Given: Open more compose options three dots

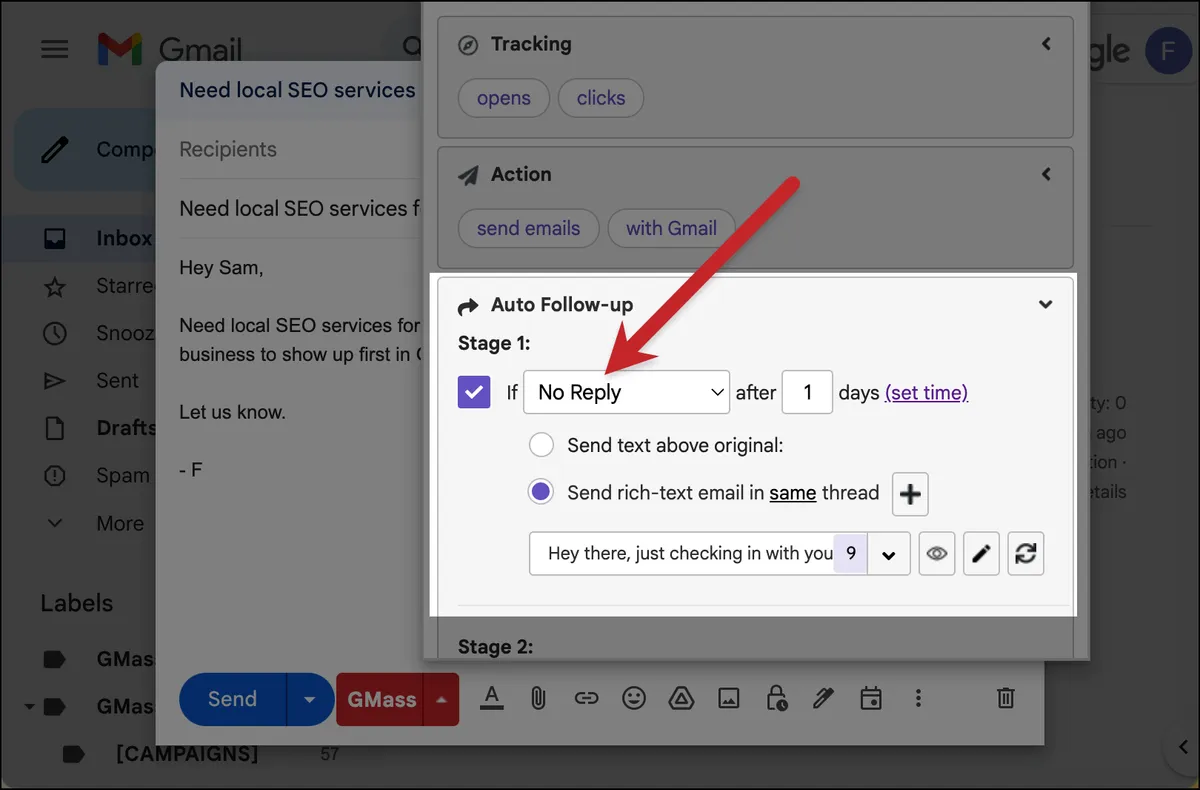Looking at the screenshot, I should (x=918, y=698).
